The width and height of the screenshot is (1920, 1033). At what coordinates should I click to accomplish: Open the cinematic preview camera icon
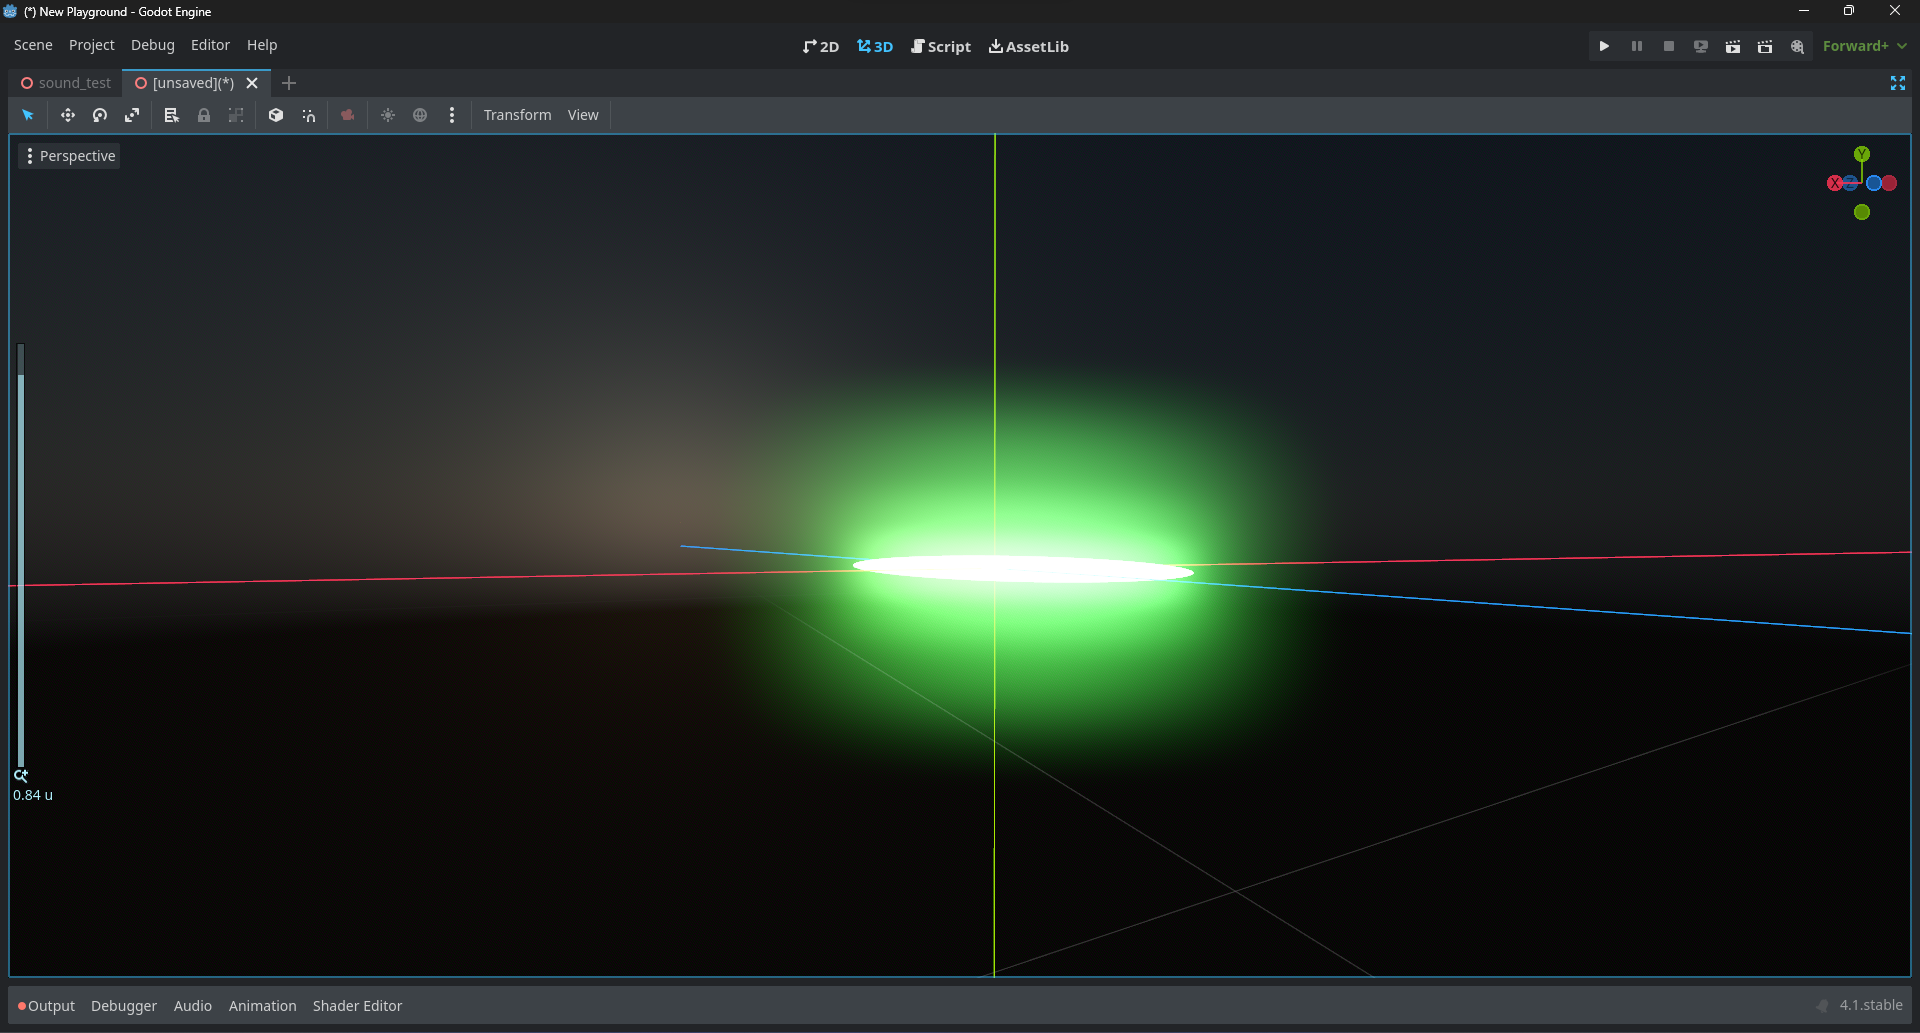click(x=347, y=115)
